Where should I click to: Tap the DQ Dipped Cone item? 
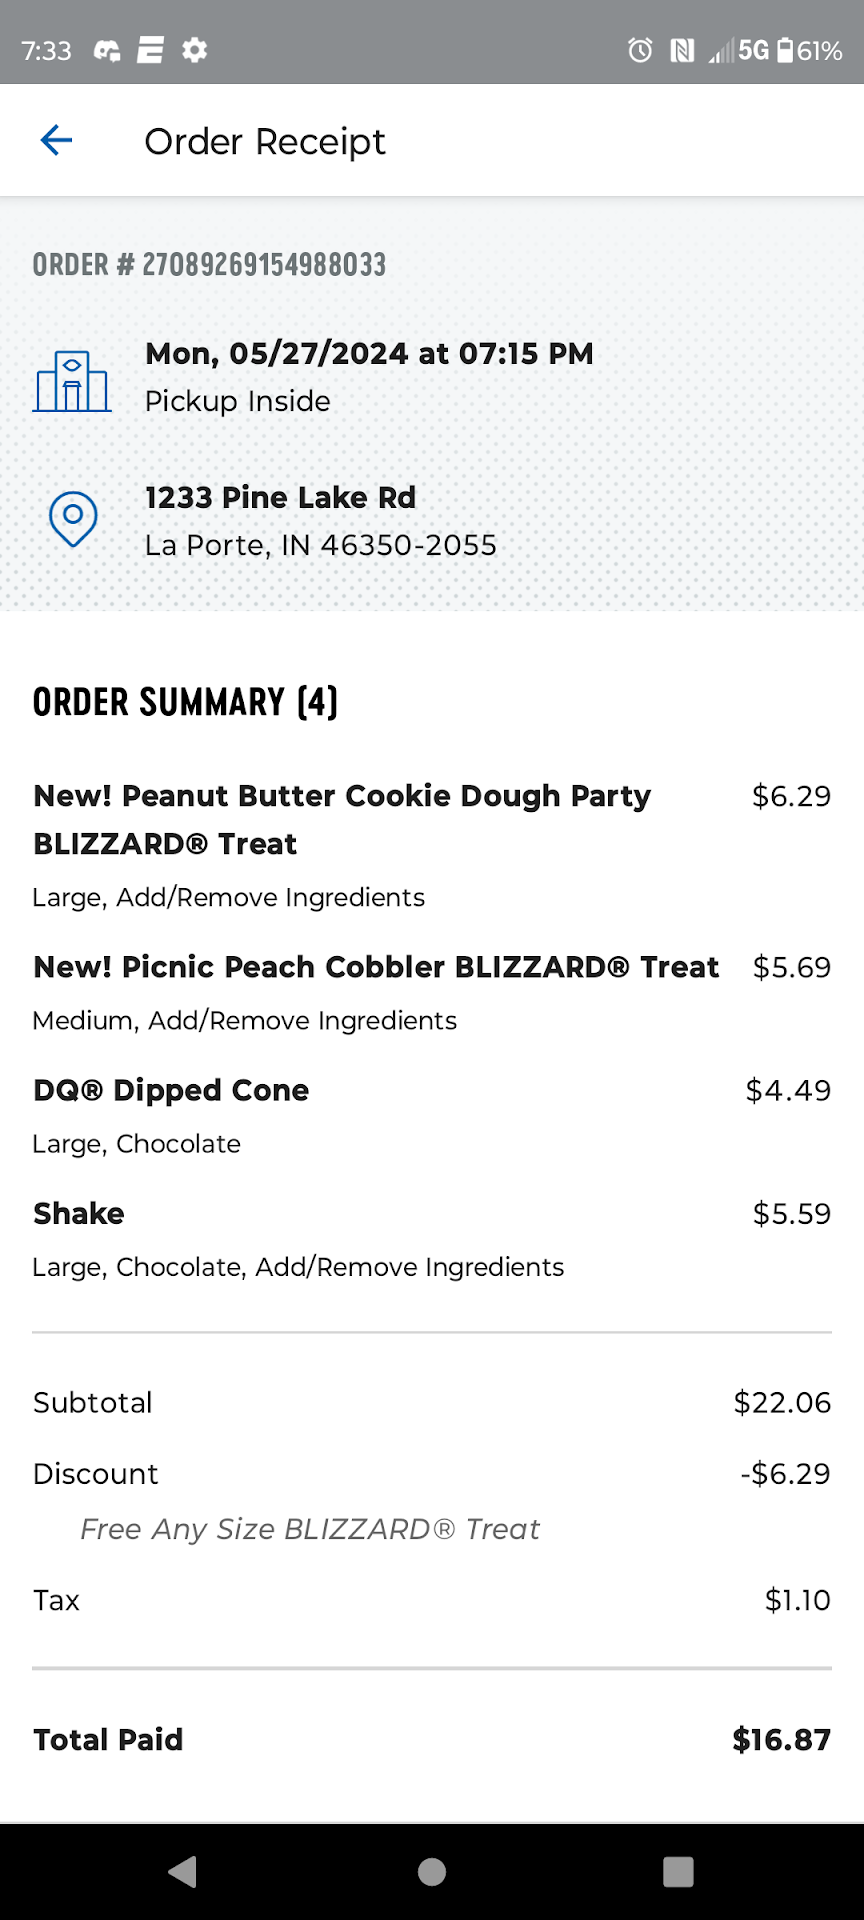coord(171,1090)
